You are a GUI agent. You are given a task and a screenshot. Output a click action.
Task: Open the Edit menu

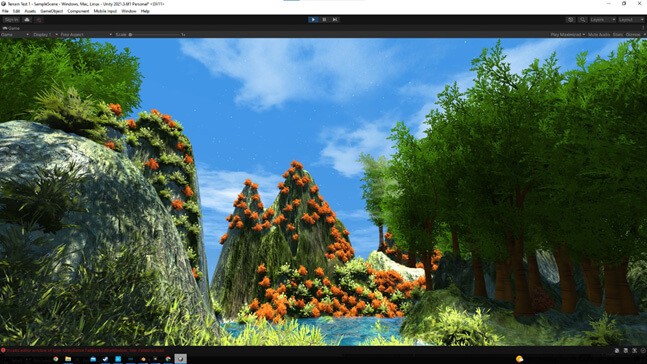tap(17, 11)
